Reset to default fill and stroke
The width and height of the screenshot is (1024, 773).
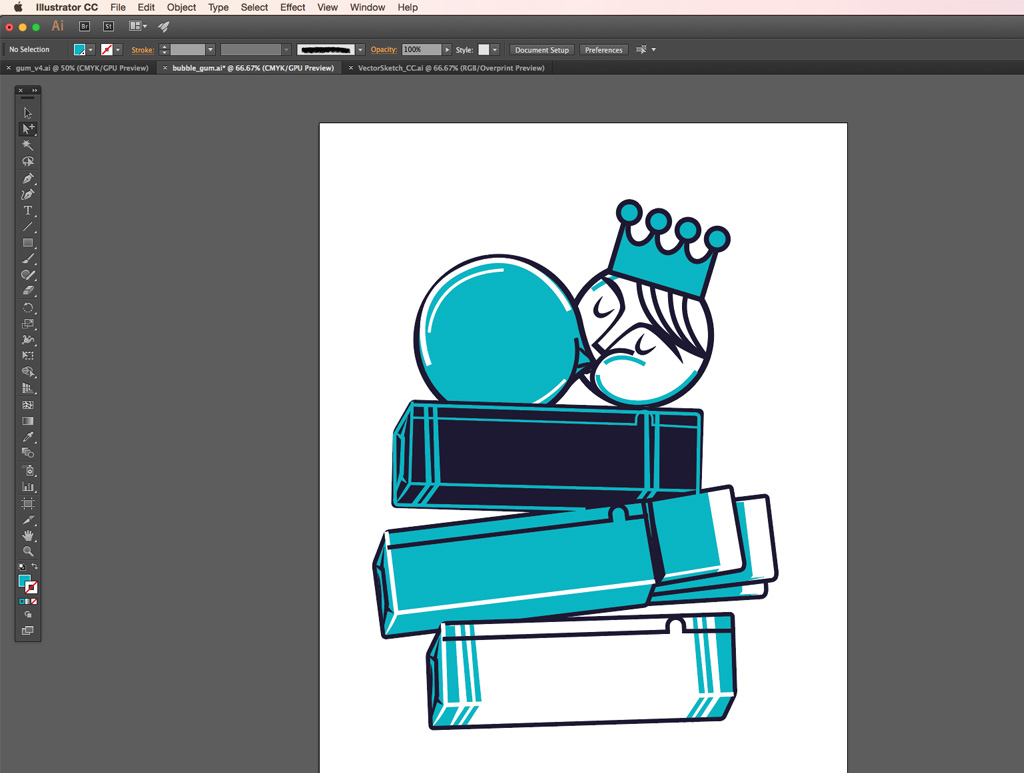click(x=21, y=567)
